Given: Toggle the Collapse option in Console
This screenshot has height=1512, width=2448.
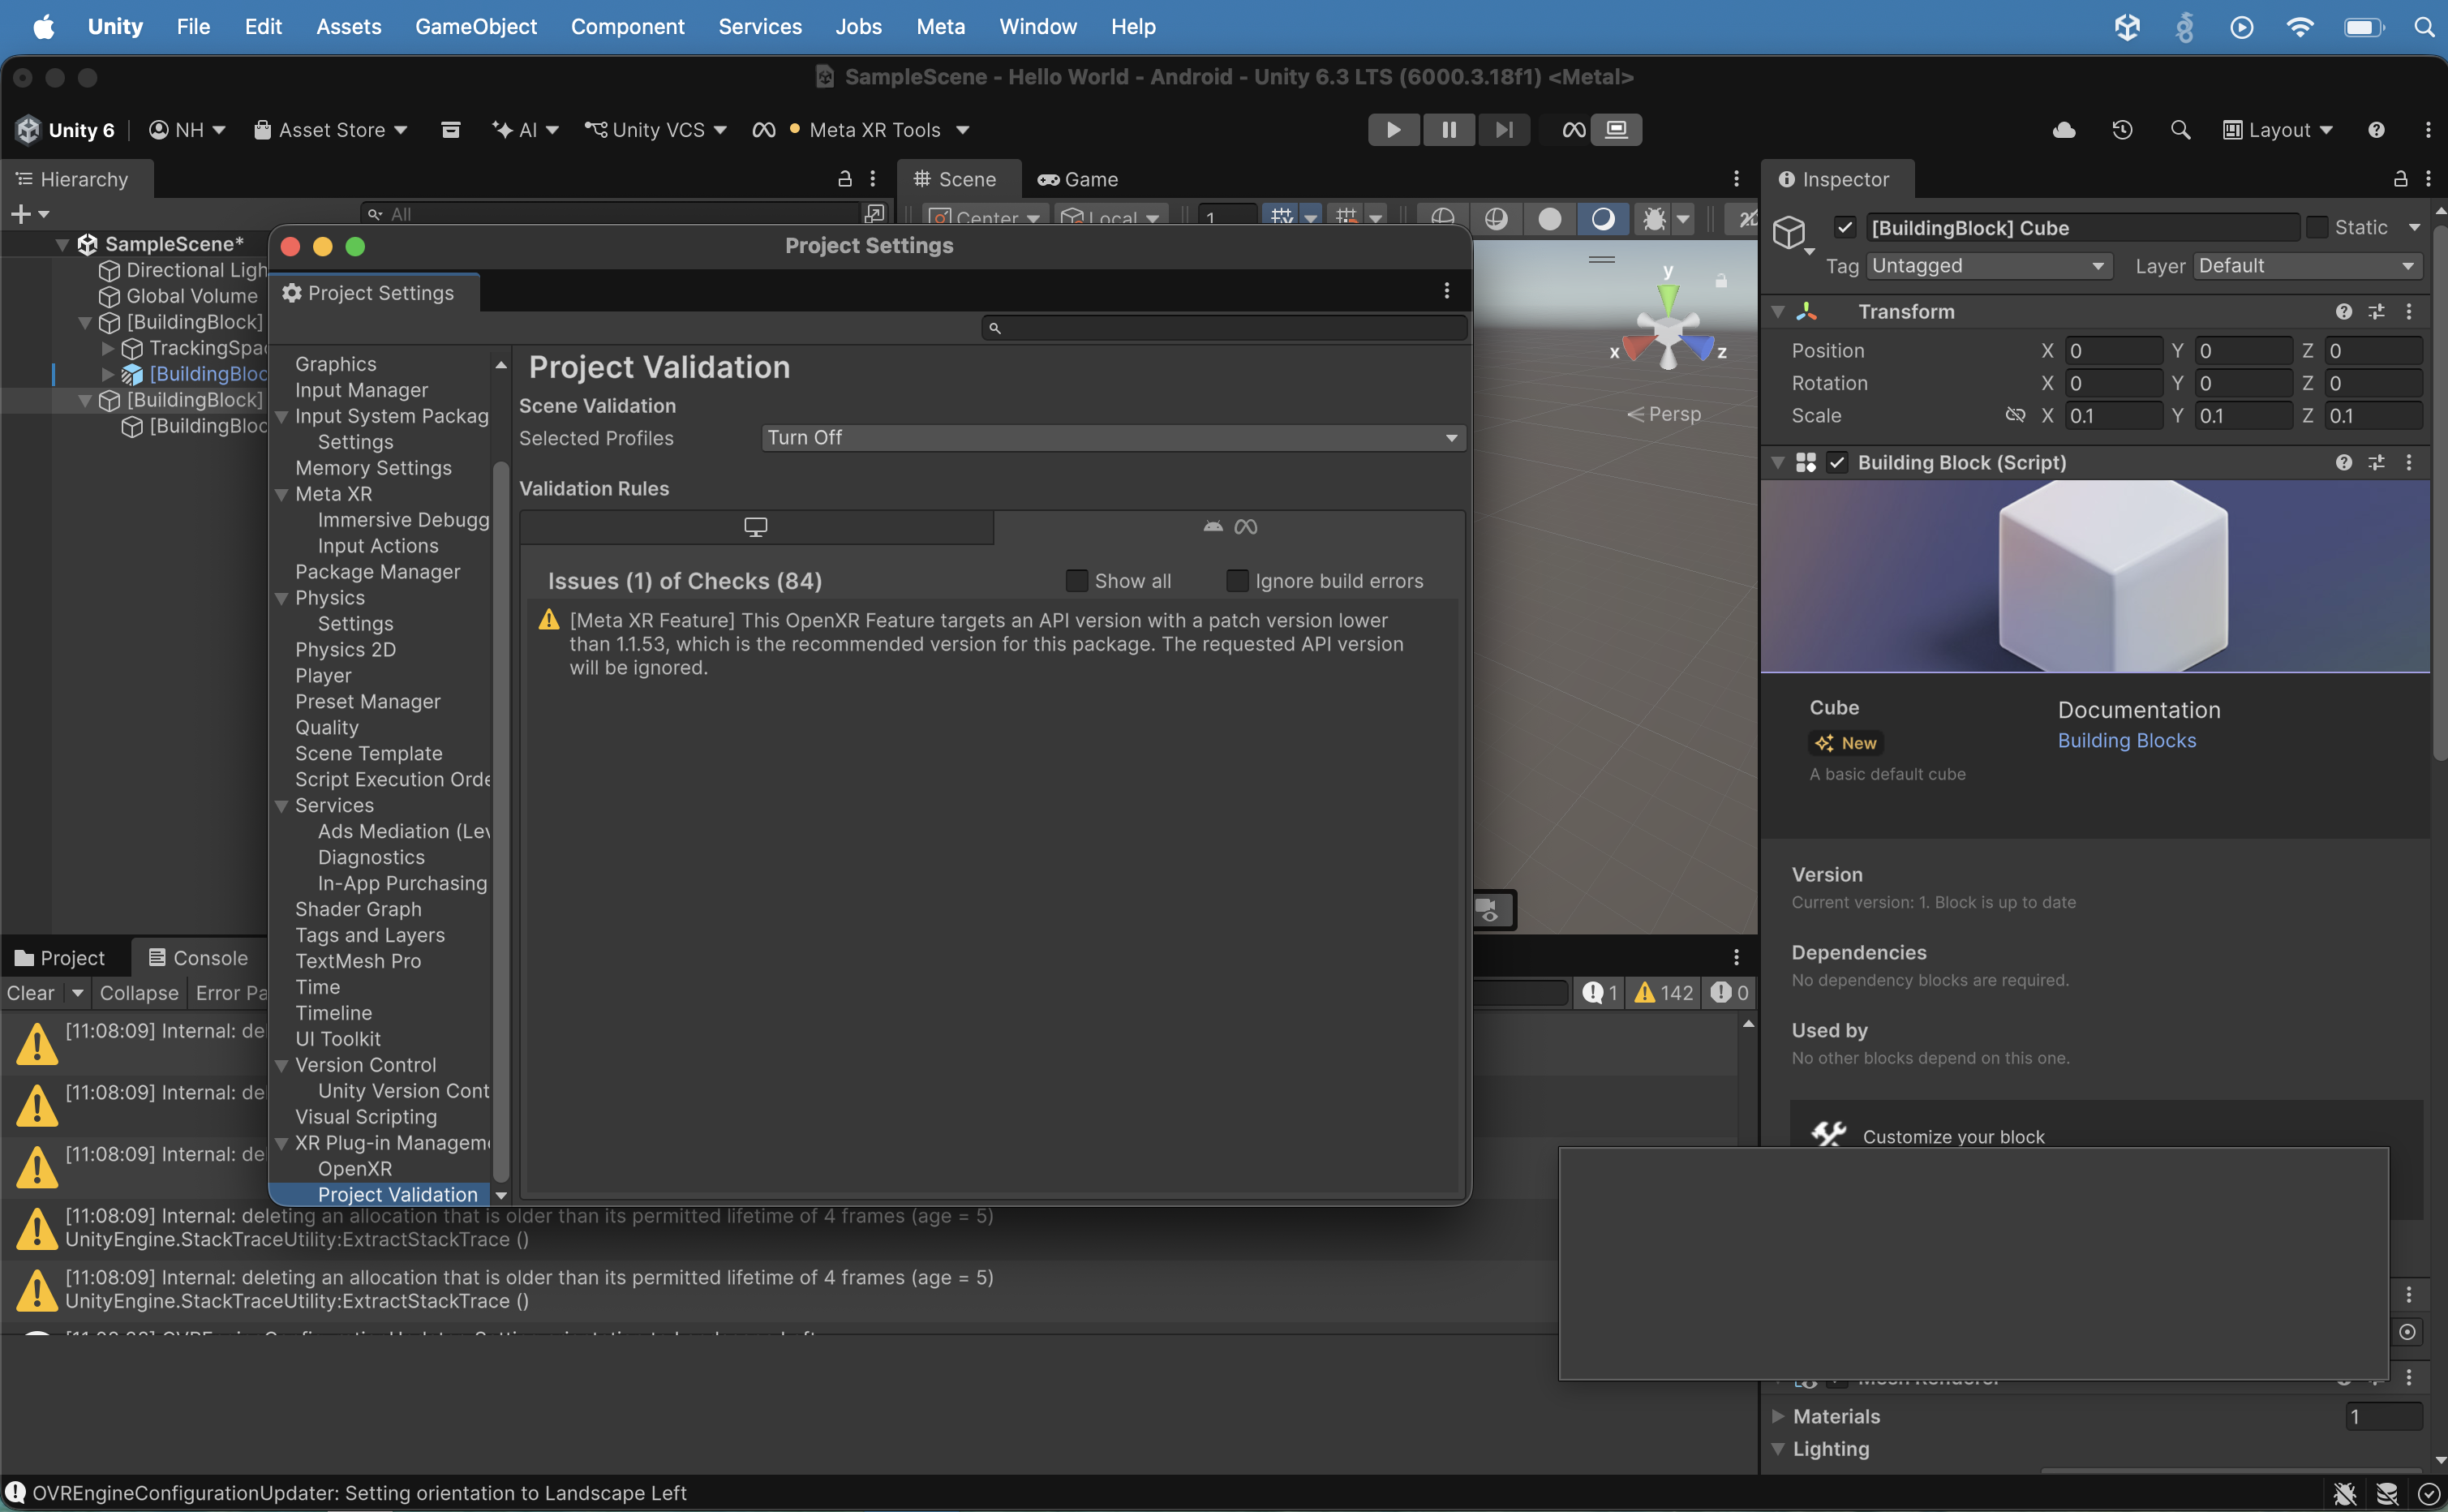Looking at the screenshot, I should pos(139,993).
